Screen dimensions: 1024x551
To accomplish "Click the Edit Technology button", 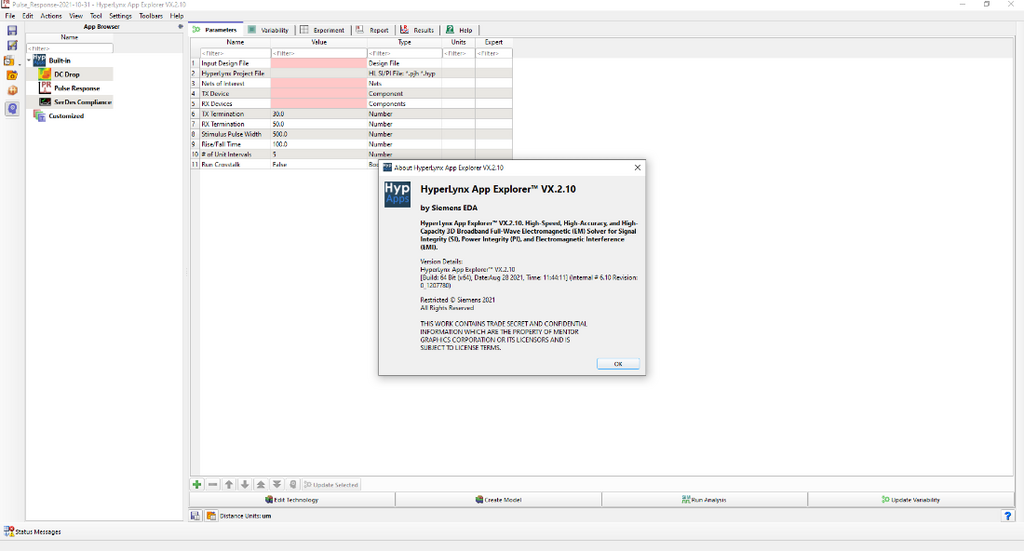I will pos(292,499).
